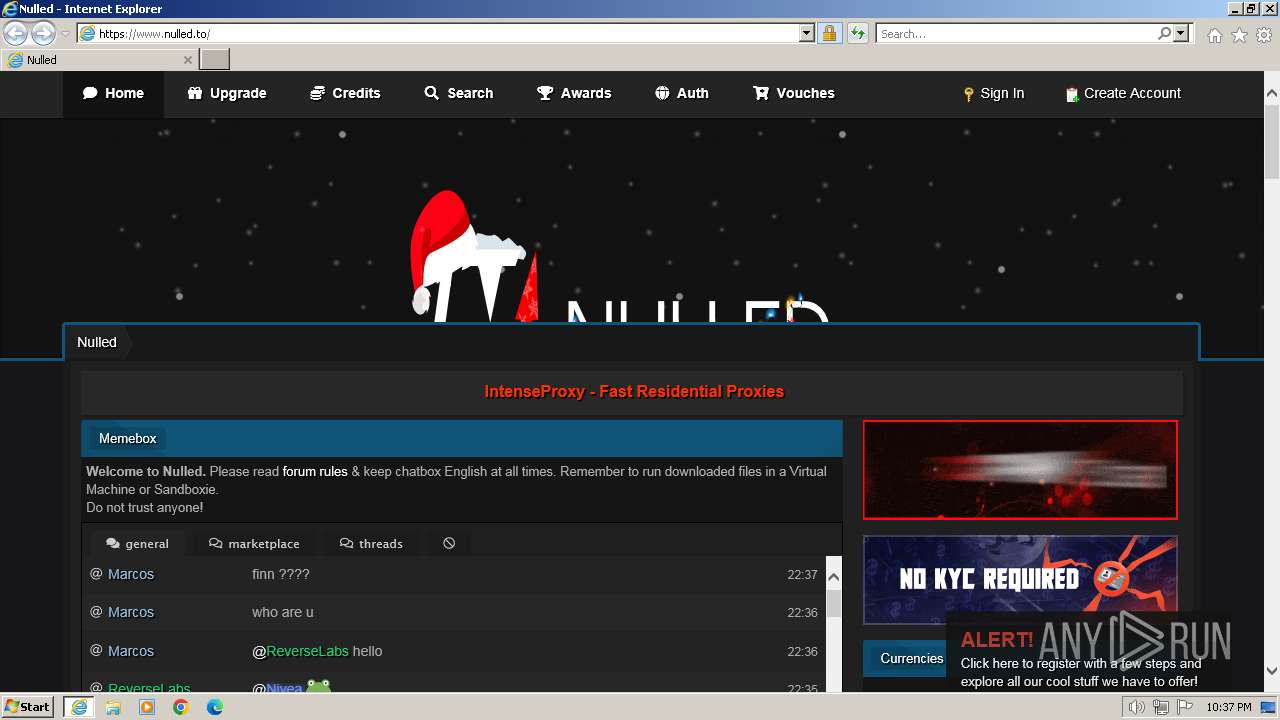Go back with the browser Back arrow

click(15, 33)
